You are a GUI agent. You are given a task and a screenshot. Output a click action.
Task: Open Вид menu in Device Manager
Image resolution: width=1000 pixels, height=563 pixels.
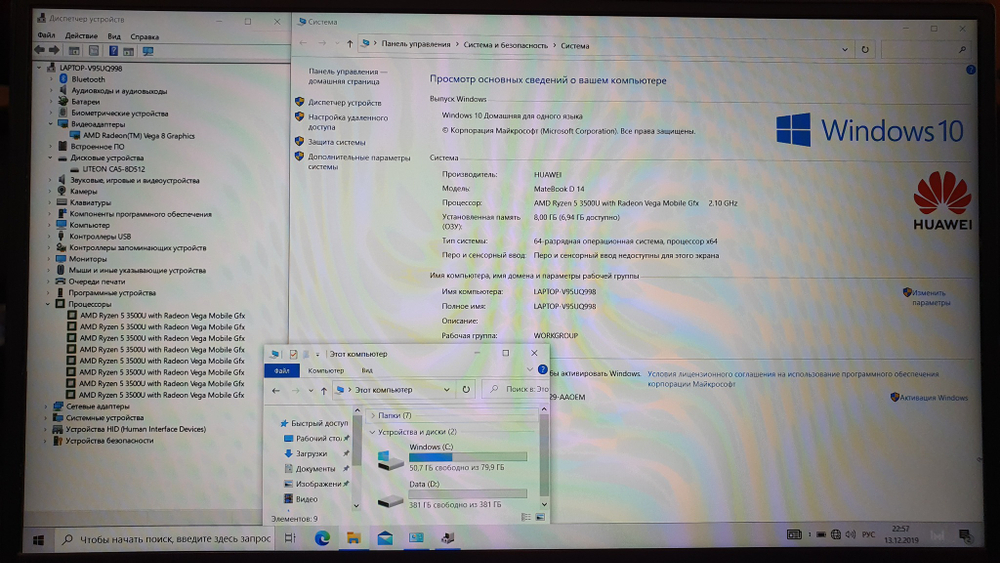click(114, 36)
